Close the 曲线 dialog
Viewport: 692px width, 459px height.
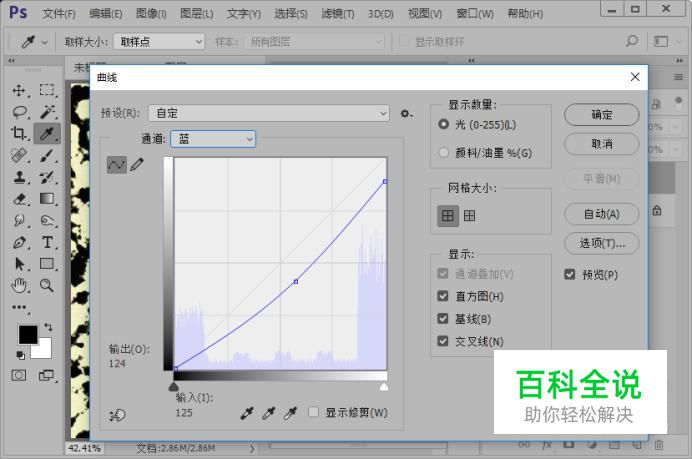[635, 77]
